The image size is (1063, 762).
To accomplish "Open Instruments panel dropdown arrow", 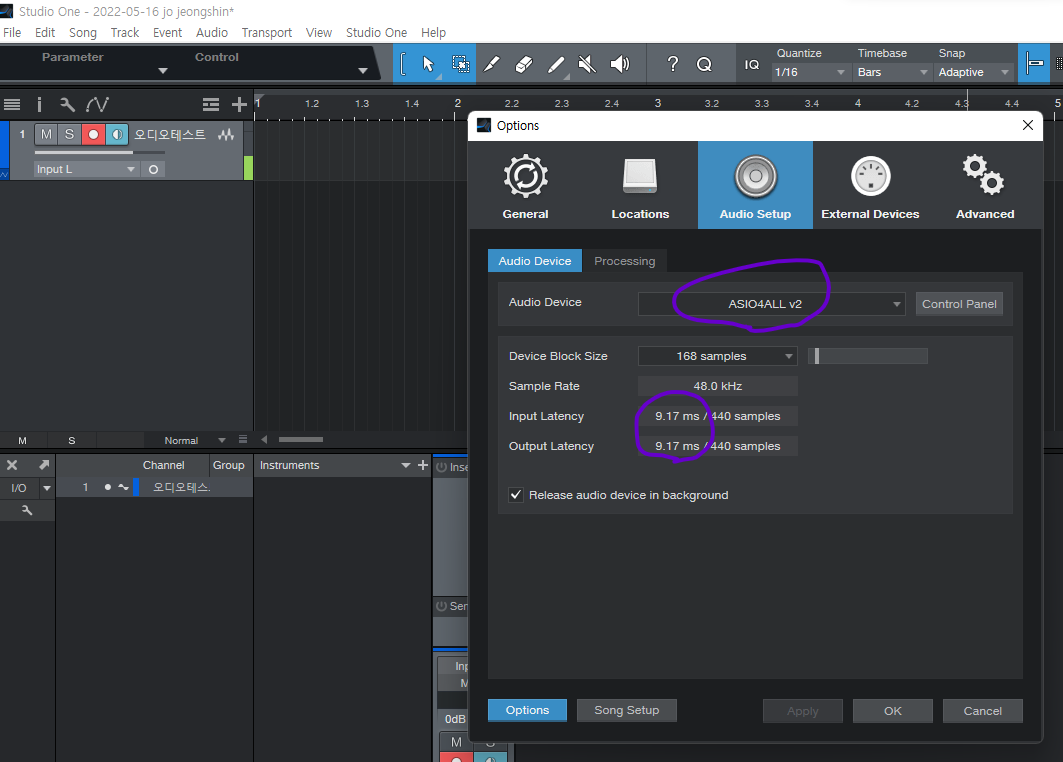I will pos(405,465).
